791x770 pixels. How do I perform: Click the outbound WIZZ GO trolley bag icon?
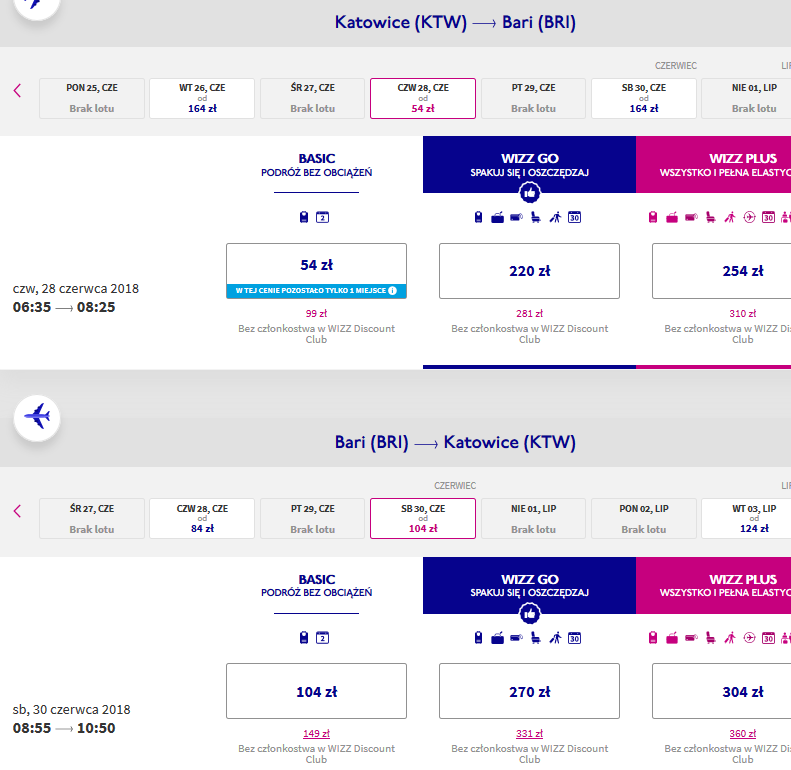pos(497,217)
